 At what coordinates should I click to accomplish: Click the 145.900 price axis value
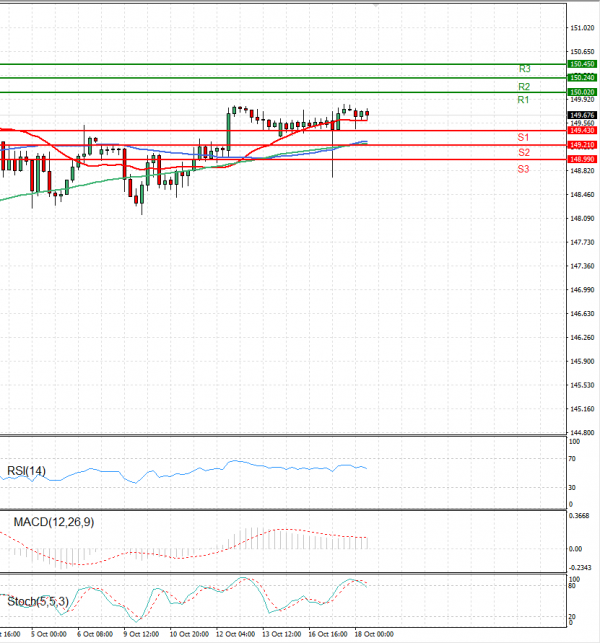582,361
